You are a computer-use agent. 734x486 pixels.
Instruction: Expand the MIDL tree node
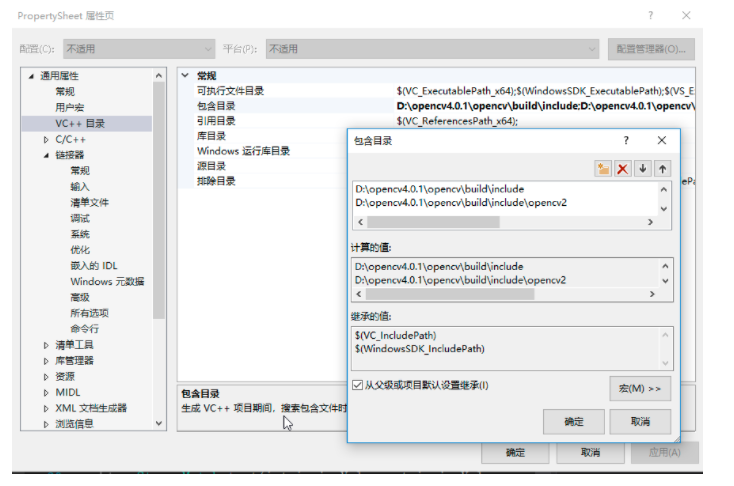pyautogui.click(x=46, y=392)
